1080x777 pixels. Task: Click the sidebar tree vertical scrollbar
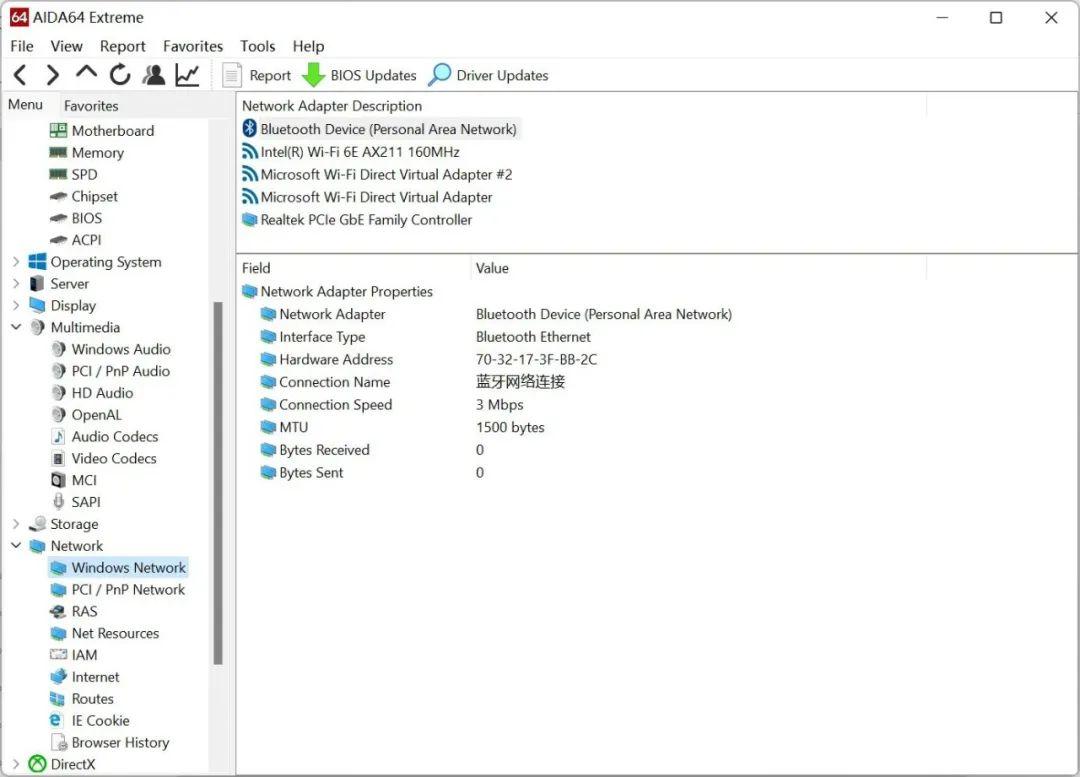coord(218,482)
